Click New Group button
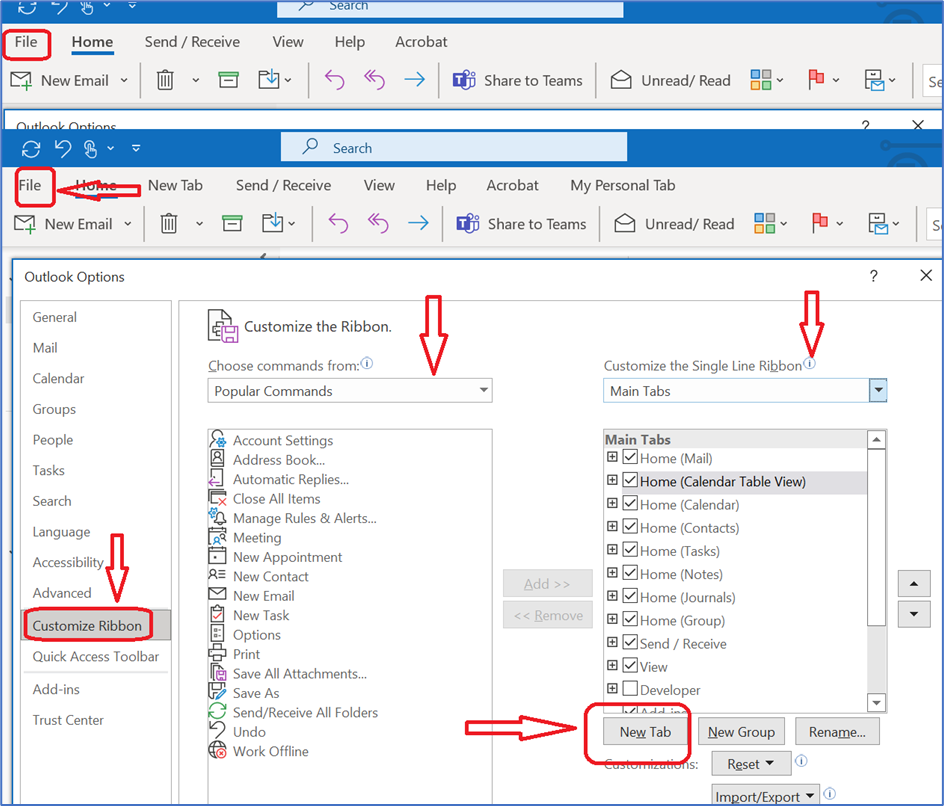Screen dimensions: 944x806 pos(741,732)
